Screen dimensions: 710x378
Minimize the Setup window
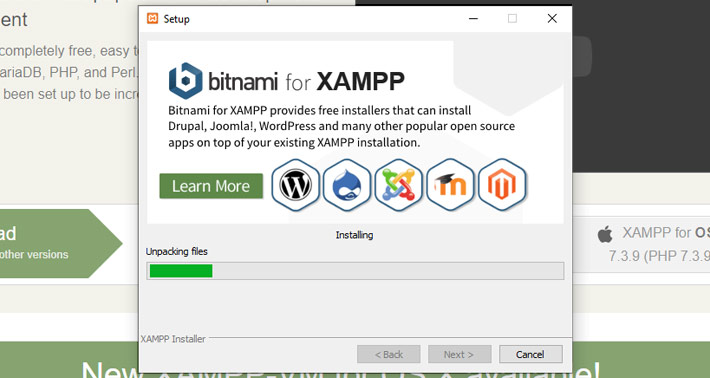473,19
